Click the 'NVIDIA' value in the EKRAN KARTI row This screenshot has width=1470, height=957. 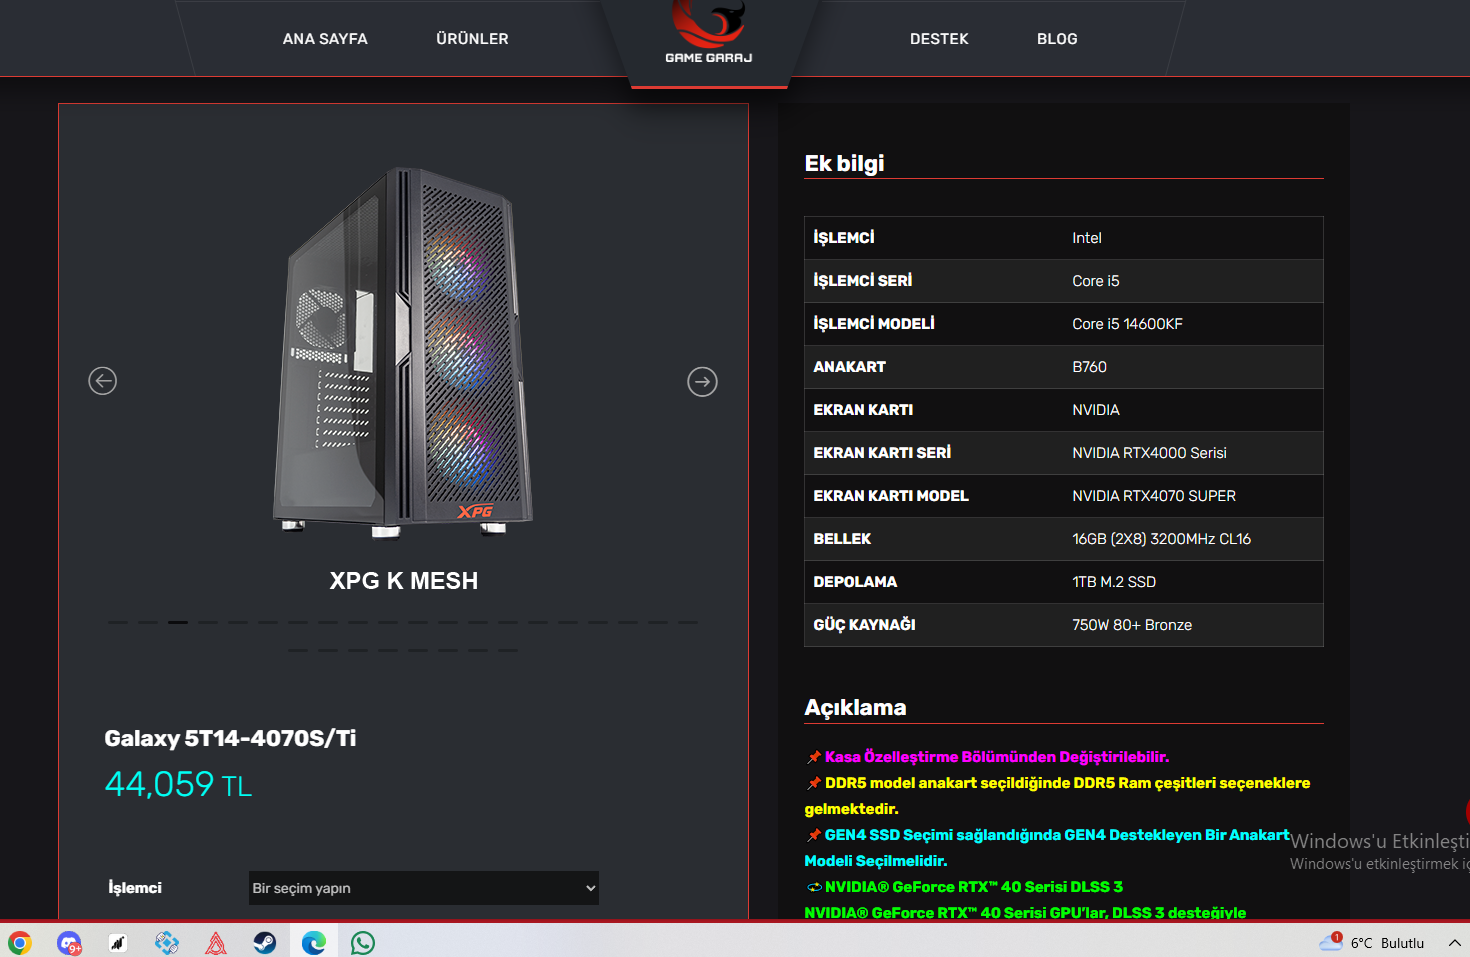click(1096, 410)
